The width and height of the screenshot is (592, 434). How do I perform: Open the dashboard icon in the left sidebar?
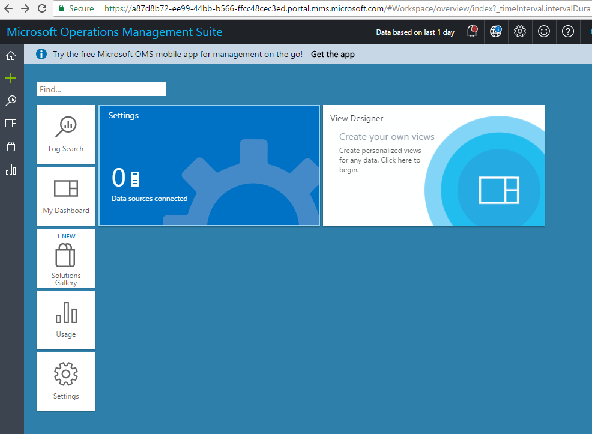(11, 123)
